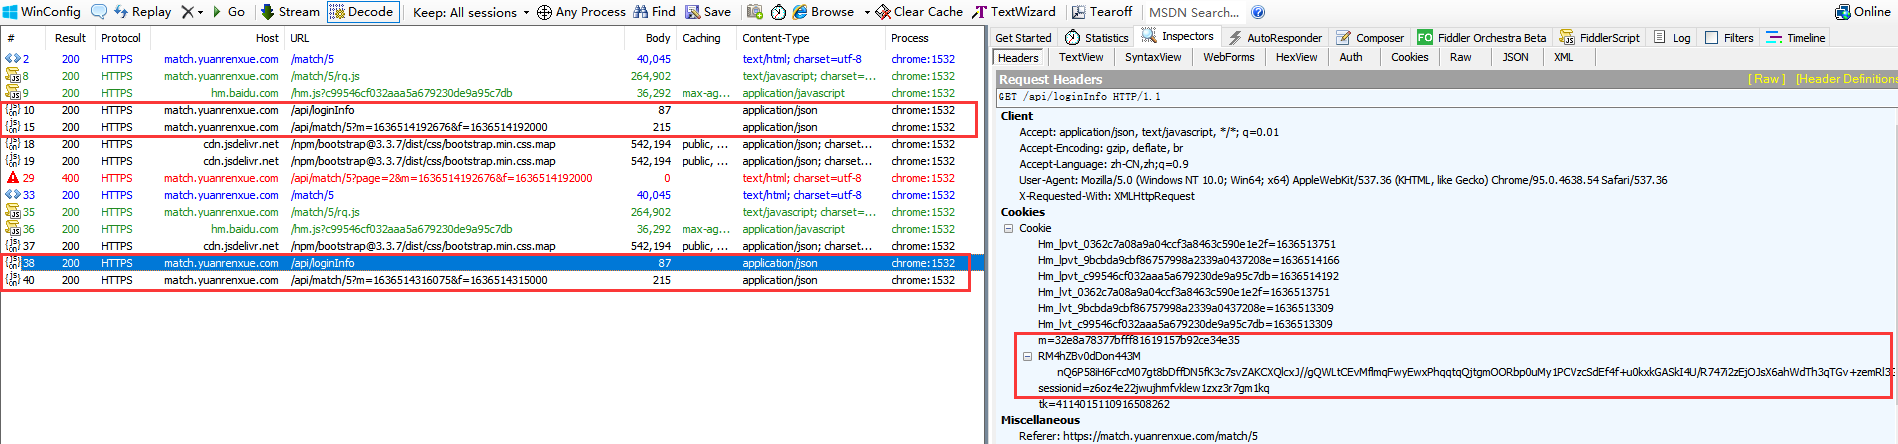This screenshot has width=1898, height=444.
Task: Click the Clear Cache icon
Action: click(883, 12)
